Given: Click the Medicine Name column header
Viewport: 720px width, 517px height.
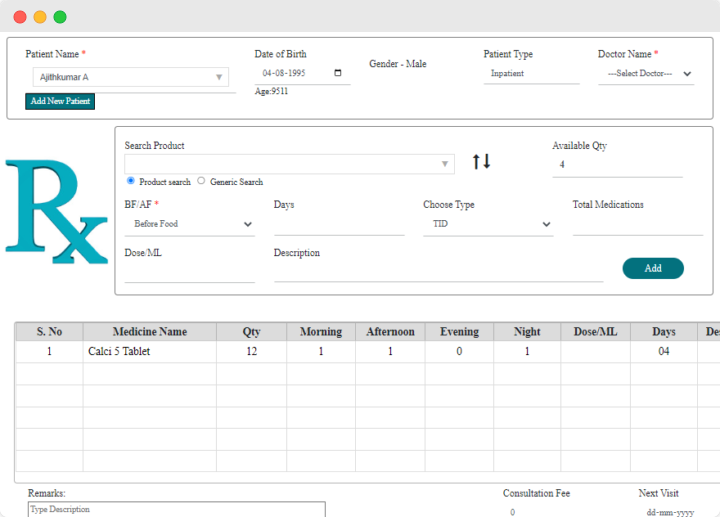Looking at the screenshot, I should pyautogui.click(x=149, y=332).
